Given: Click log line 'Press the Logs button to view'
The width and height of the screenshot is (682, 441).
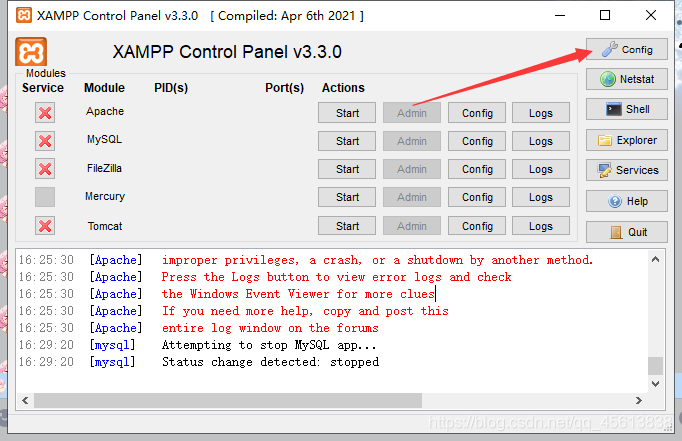Looking at the screenshot, I should click(337, 277).
